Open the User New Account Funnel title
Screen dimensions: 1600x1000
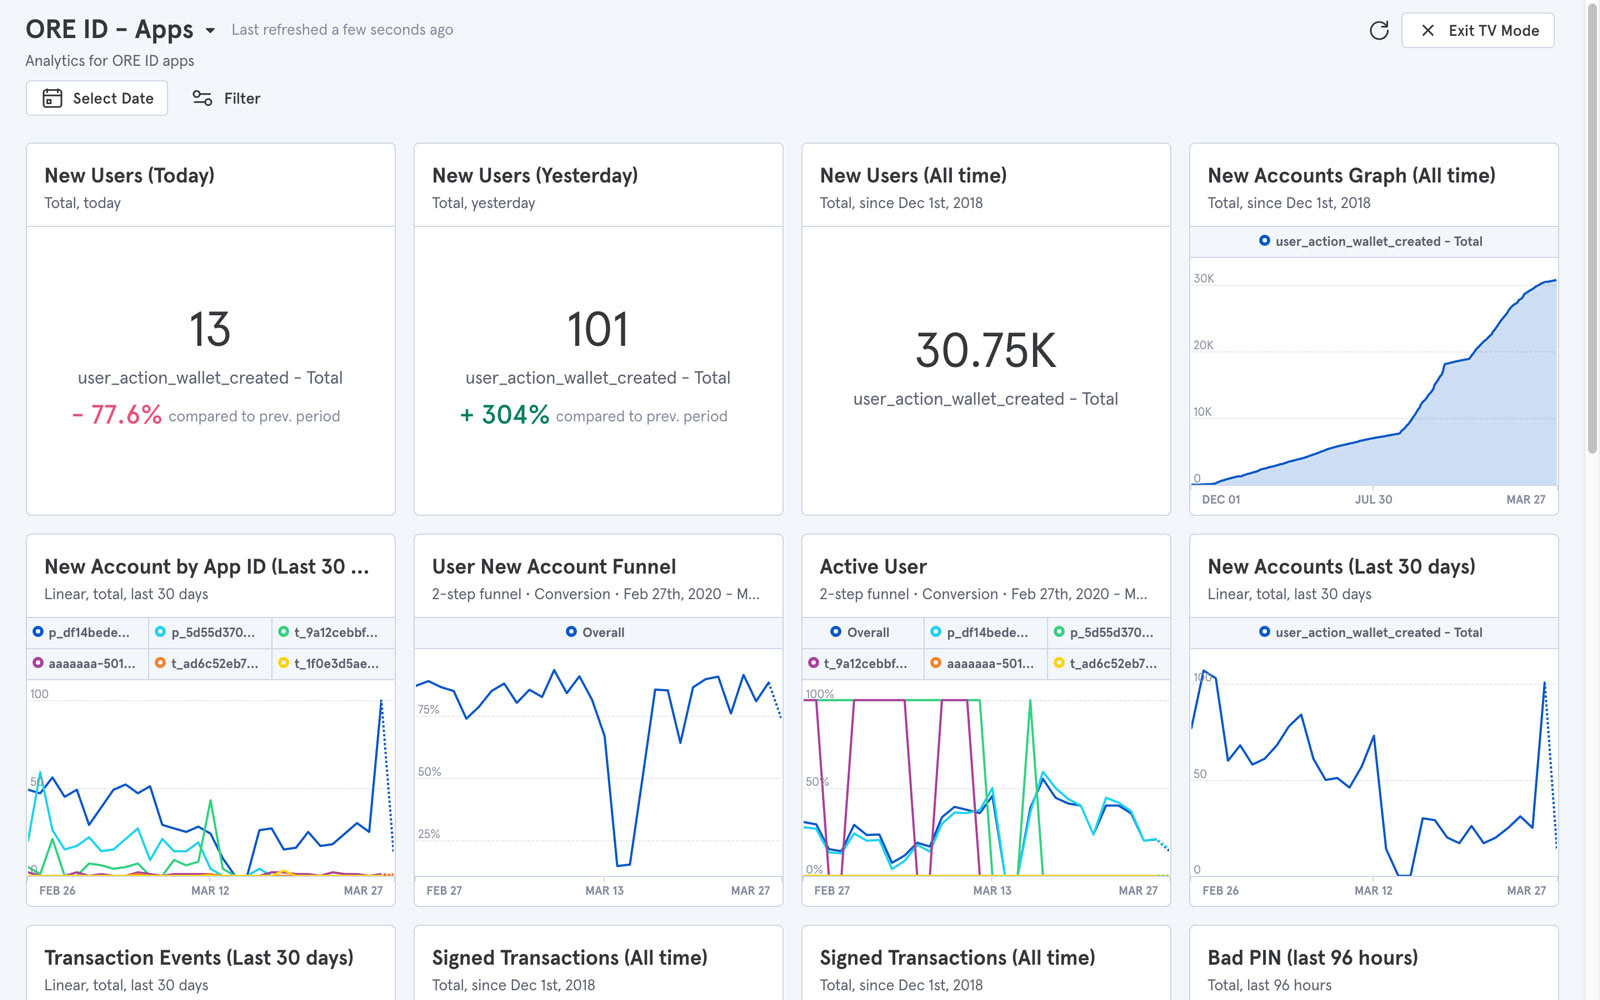click(554, 566)
